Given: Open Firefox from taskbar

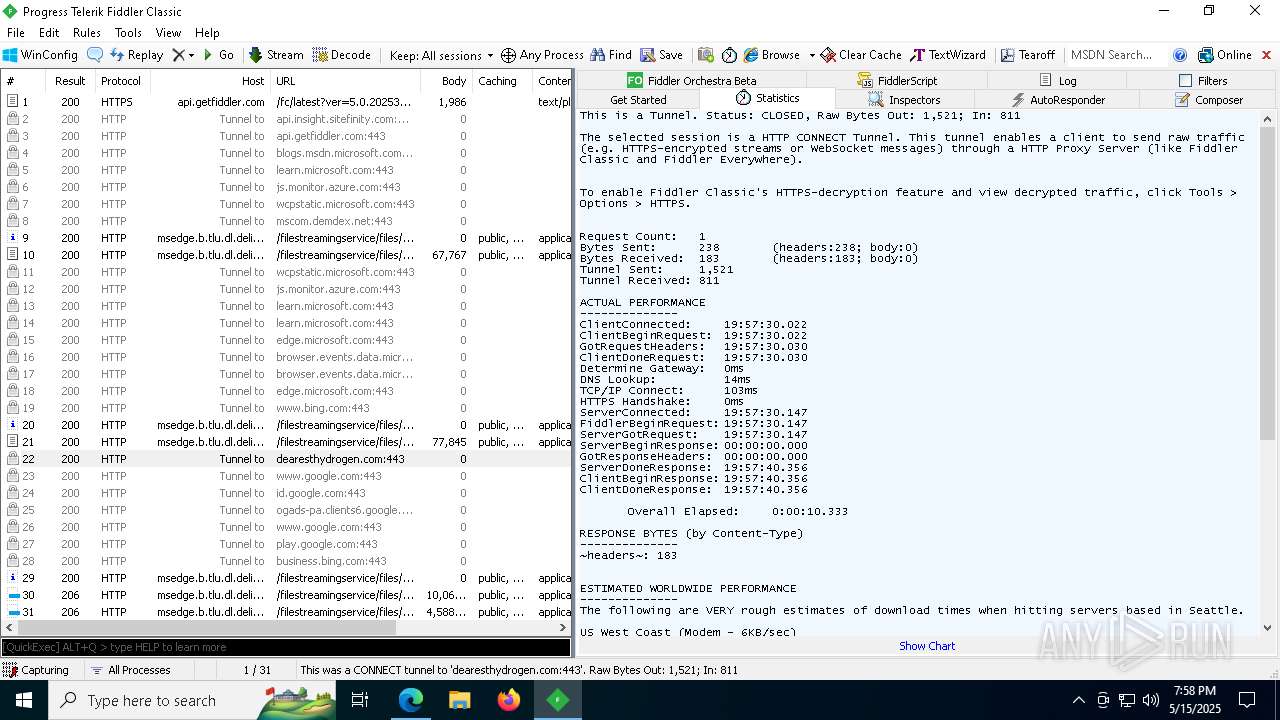Looking at the screenshot, I should tap(509, 700).
